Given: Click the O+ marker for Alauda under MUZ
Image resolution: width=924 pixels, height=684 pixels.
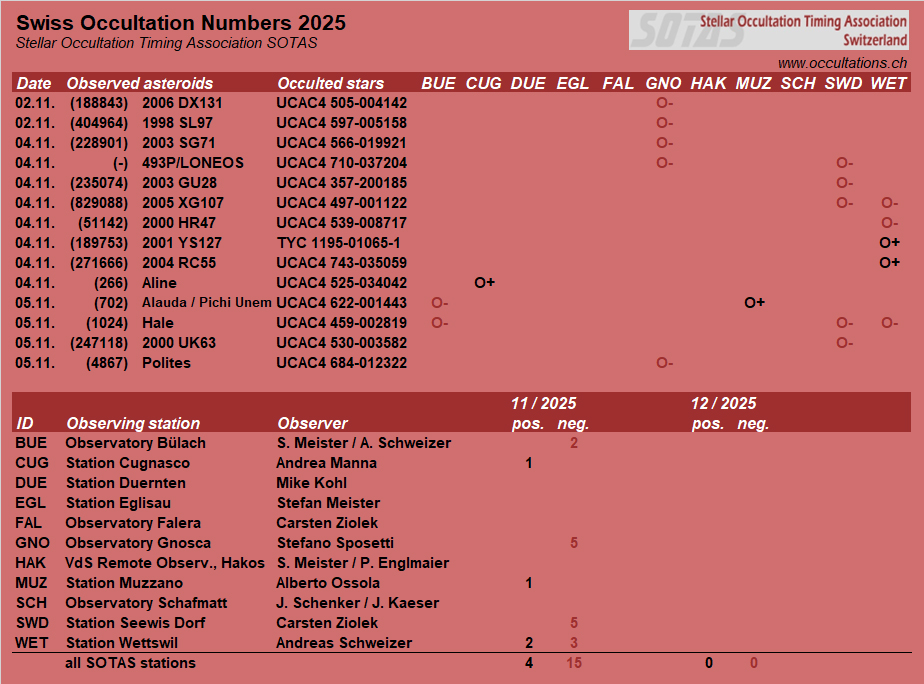Looking at the screenshot, I should point(755,303).
